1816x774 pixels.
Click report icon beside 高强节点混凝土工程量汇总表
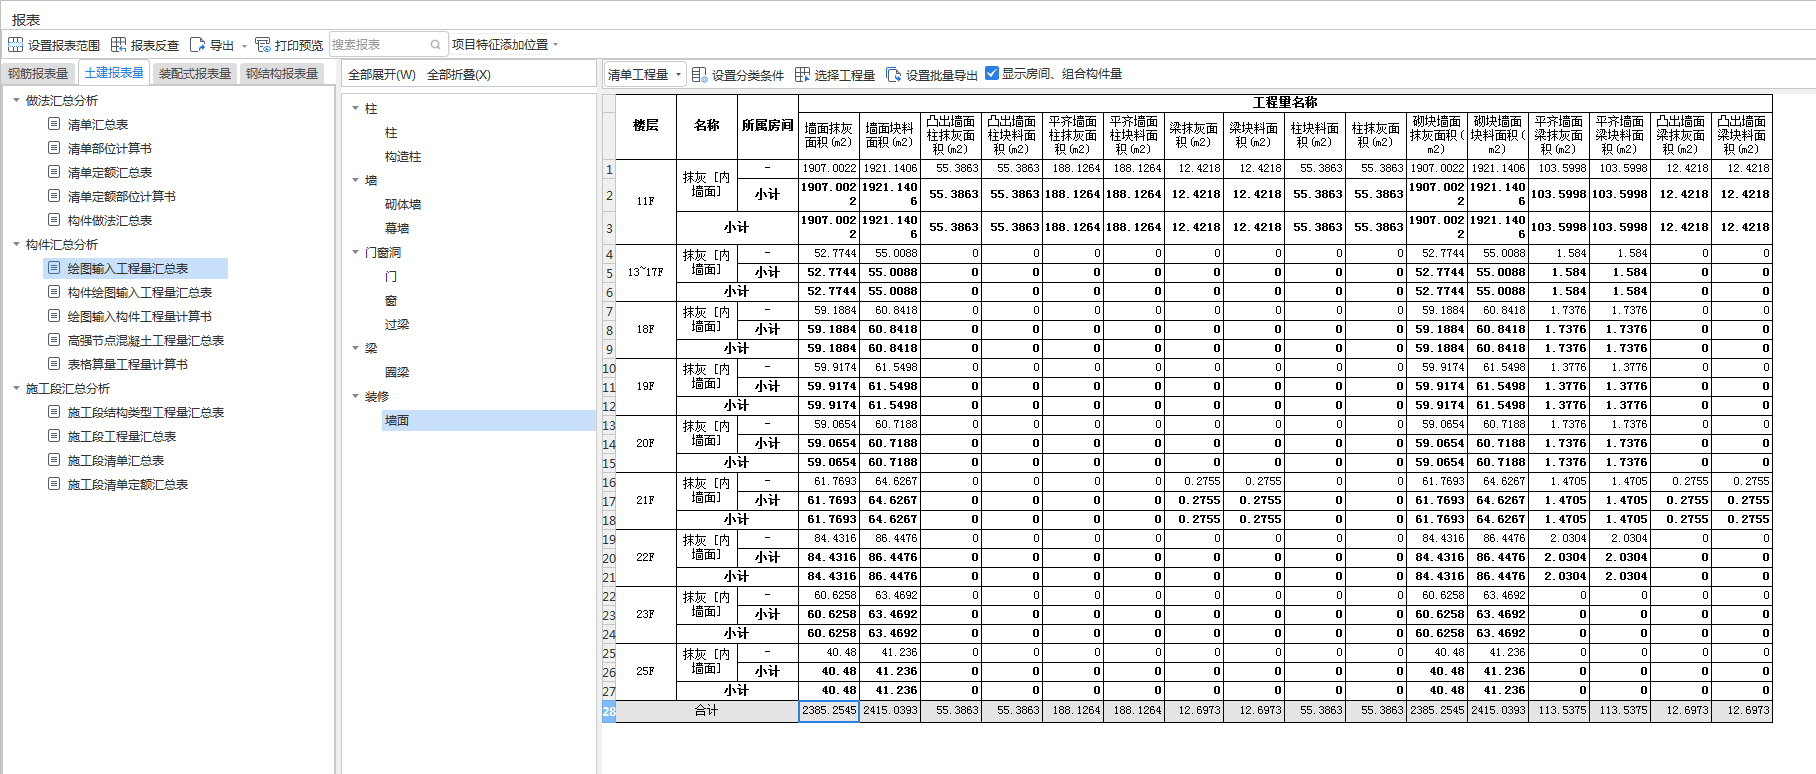pos(54,340)
